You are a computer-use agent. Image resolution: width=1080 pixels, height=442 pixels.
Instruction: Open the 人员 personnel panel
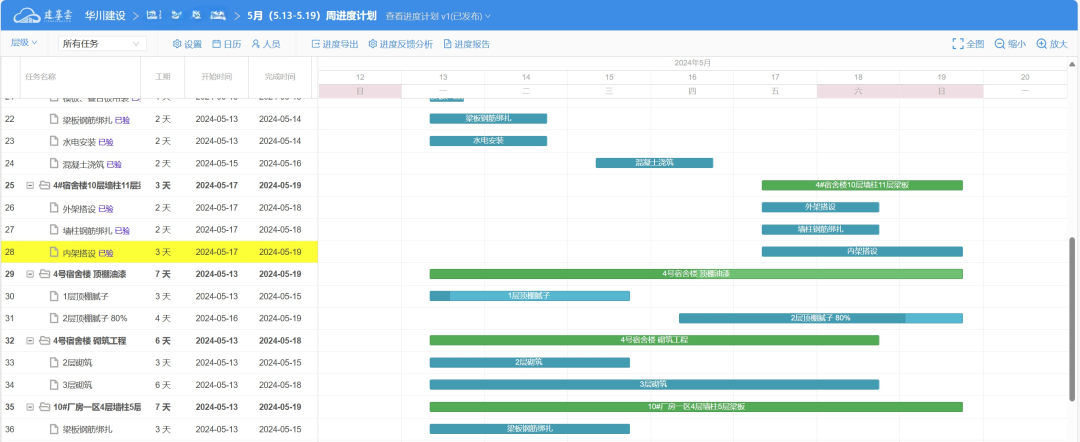(265, 44)
